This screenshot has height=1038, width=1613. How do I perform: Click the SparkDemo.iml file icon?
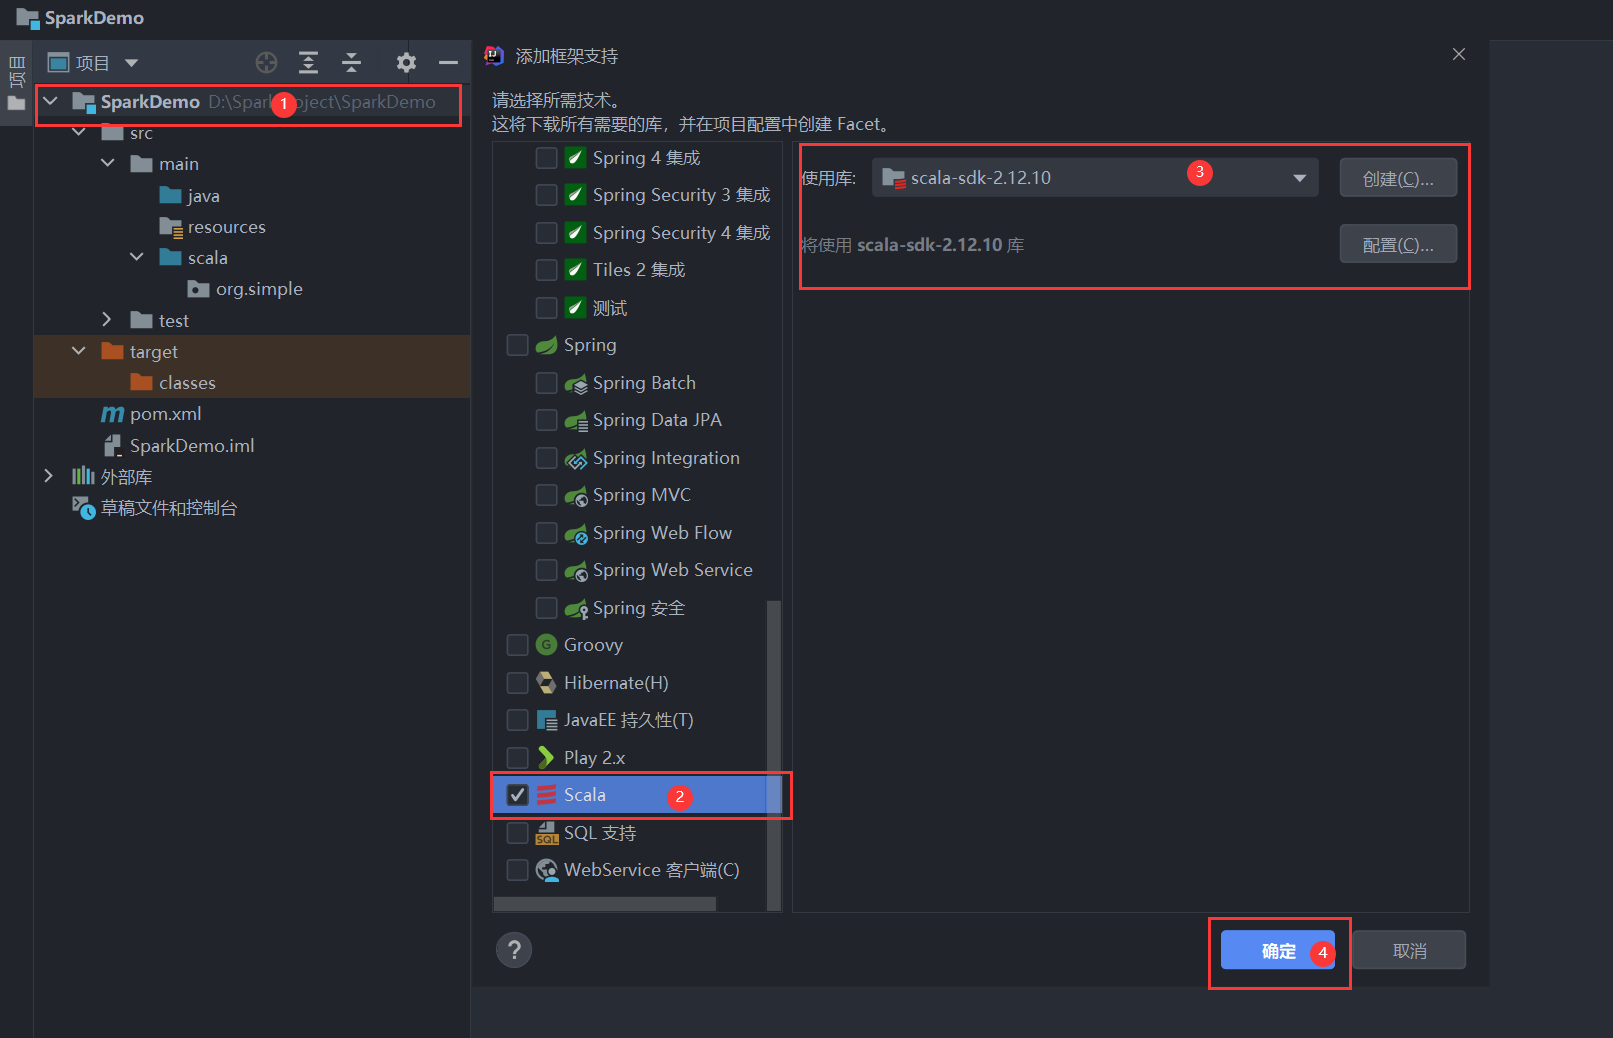(x=113, y=446)
